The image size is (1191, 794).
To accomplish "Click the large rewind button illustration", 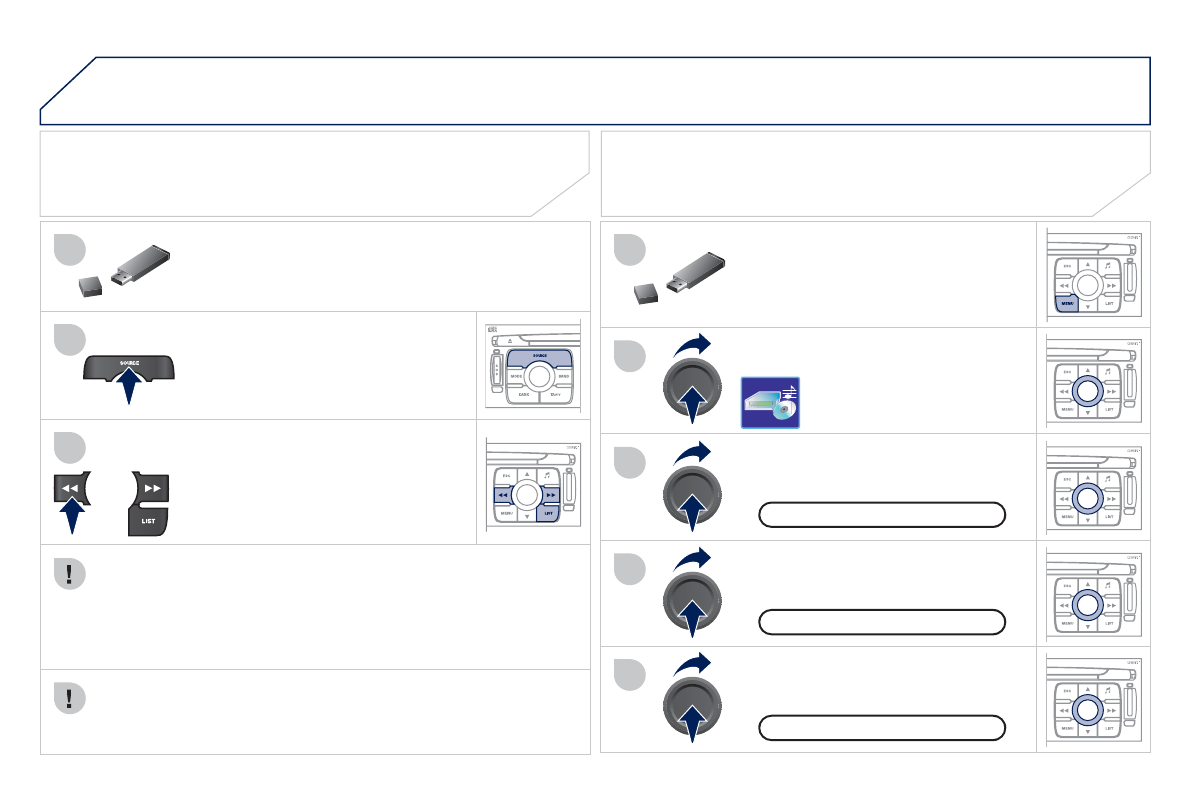I will (x=71, y=489).
